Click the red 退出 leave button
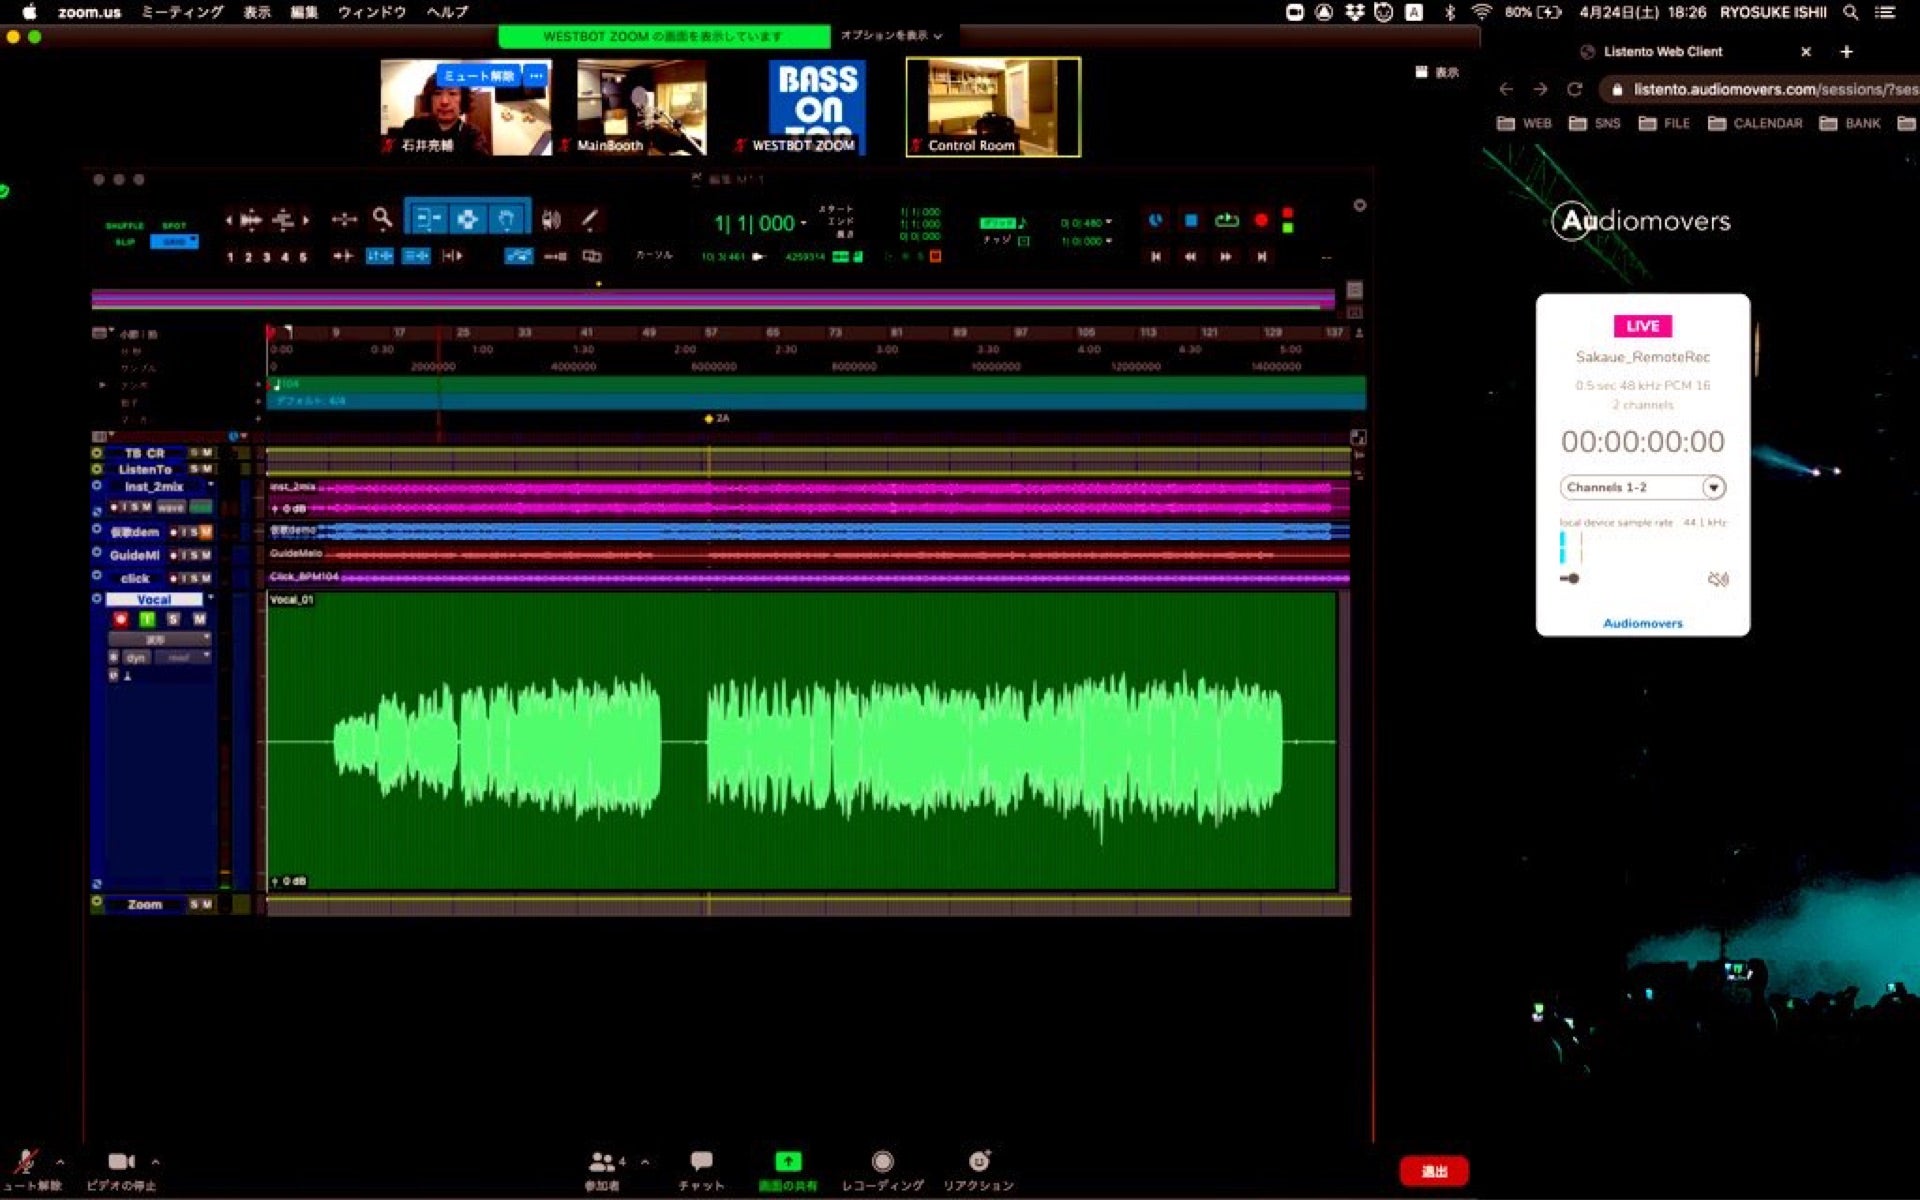This screenshot has width=1920, height=1200. click(1434, 1171)
